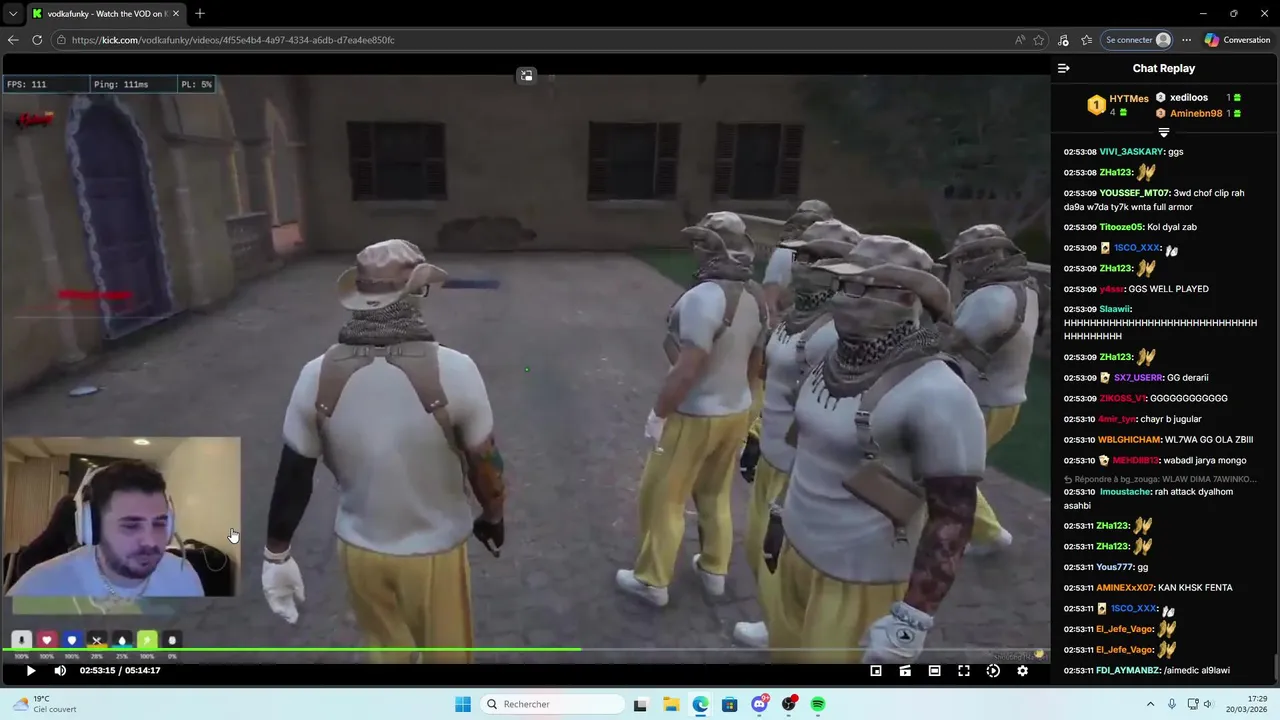
Task: Click the Se connecter profile button
Action: (x=1137, y=40)
